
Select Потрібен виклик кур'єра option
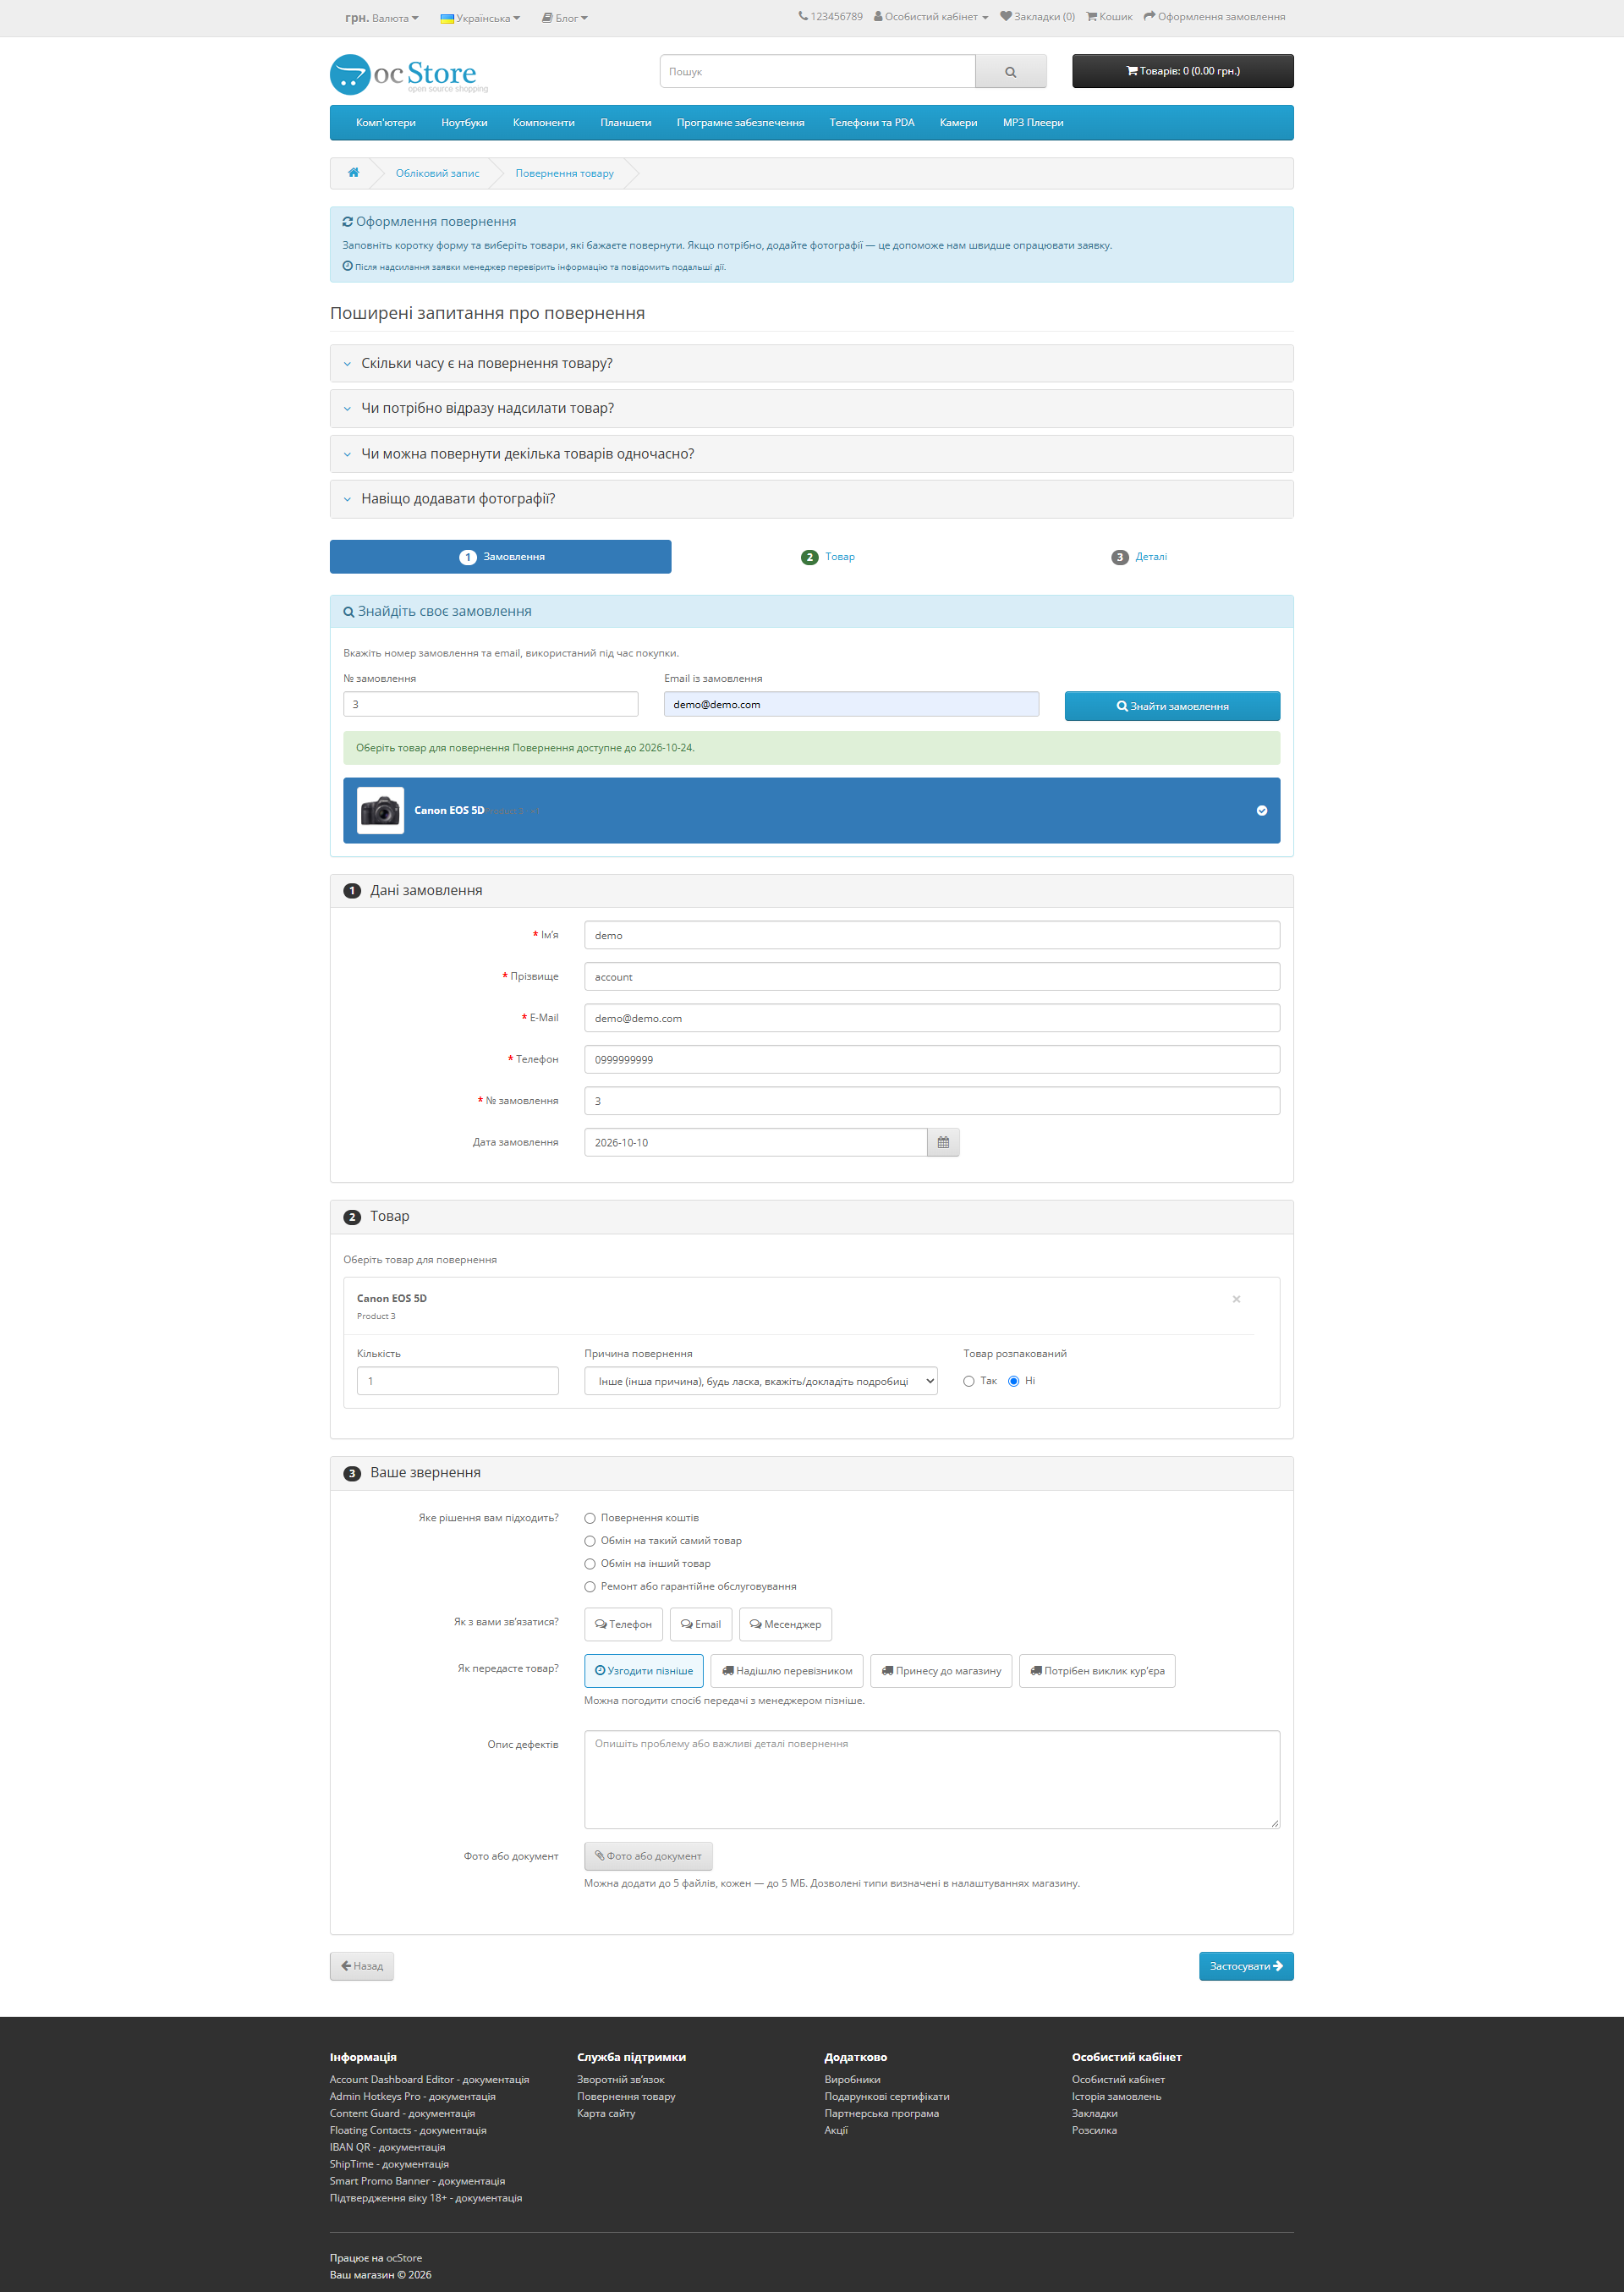coord(1097,1671)
